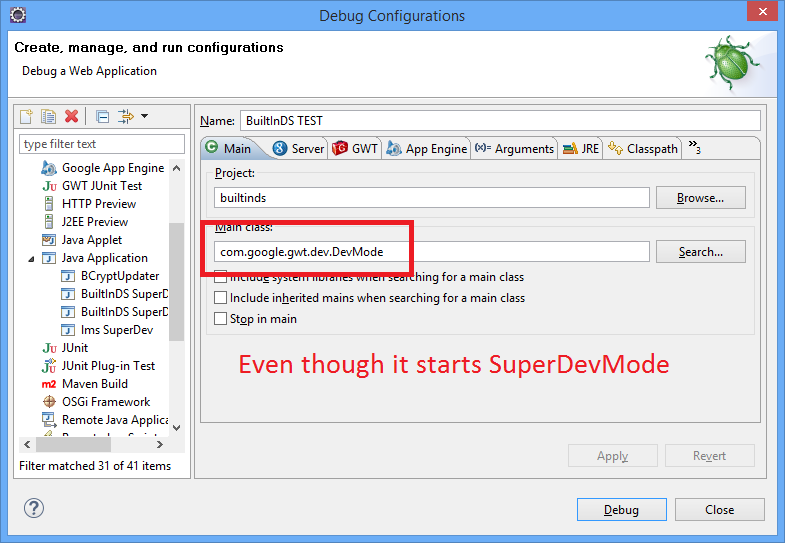This screenshot has width=785, height=543.
Task: Open the help question mark icon
Action: [x=34, y=509]
